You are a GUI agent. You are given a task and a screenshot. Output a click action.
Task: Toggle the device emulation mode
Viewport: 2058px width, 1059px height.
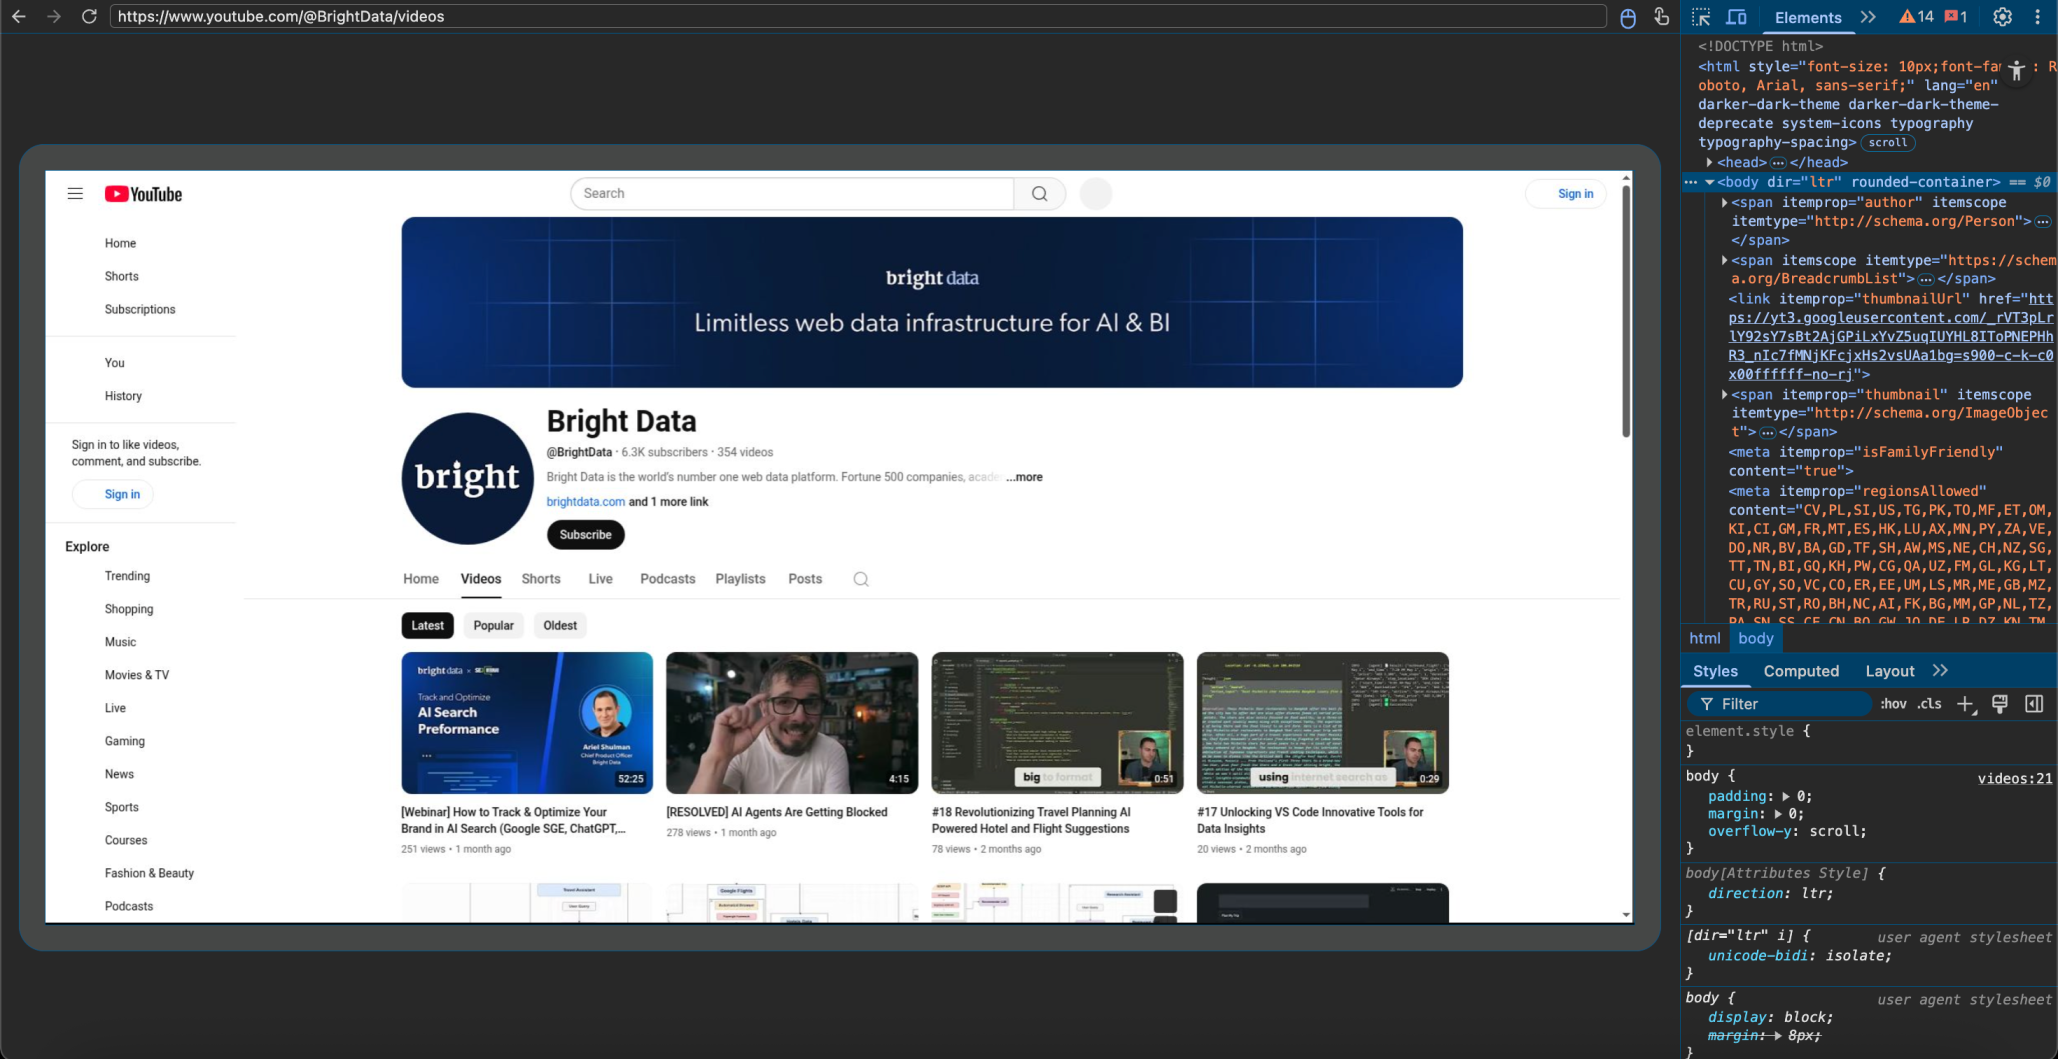(x=1738, y=17)
